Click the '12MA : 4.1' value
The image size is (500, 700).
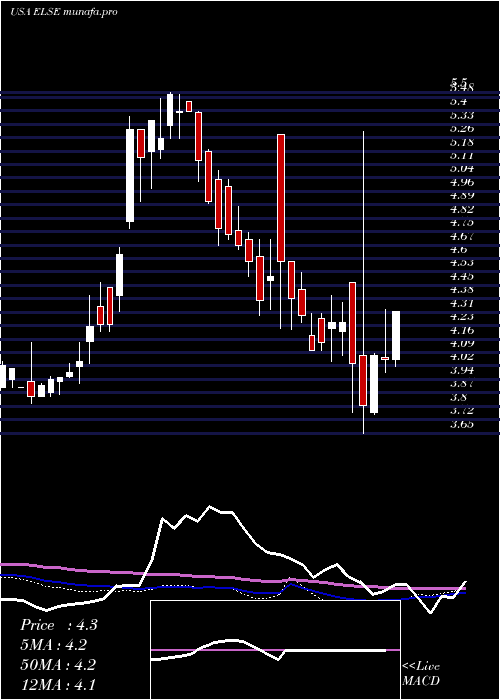coord(57,685)
